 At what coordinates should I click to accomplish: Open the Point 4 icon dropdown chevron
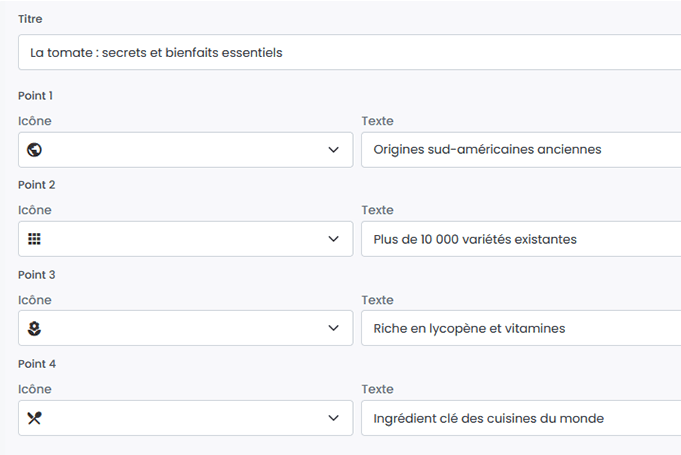coord(334,418)
